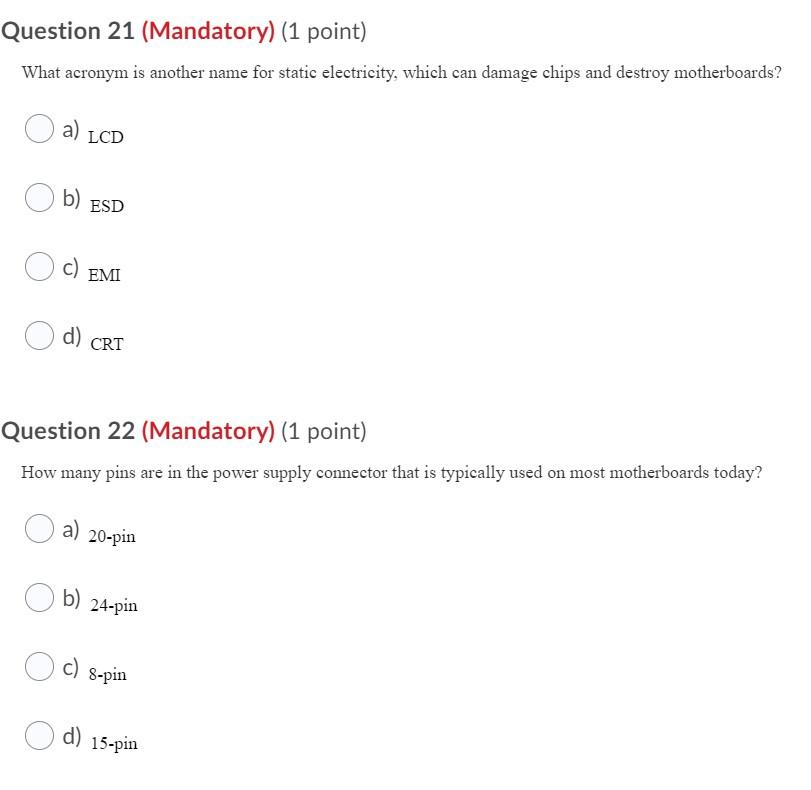
Task: Choose the 8-pin option in Question 22
Action: pos(40,665)
